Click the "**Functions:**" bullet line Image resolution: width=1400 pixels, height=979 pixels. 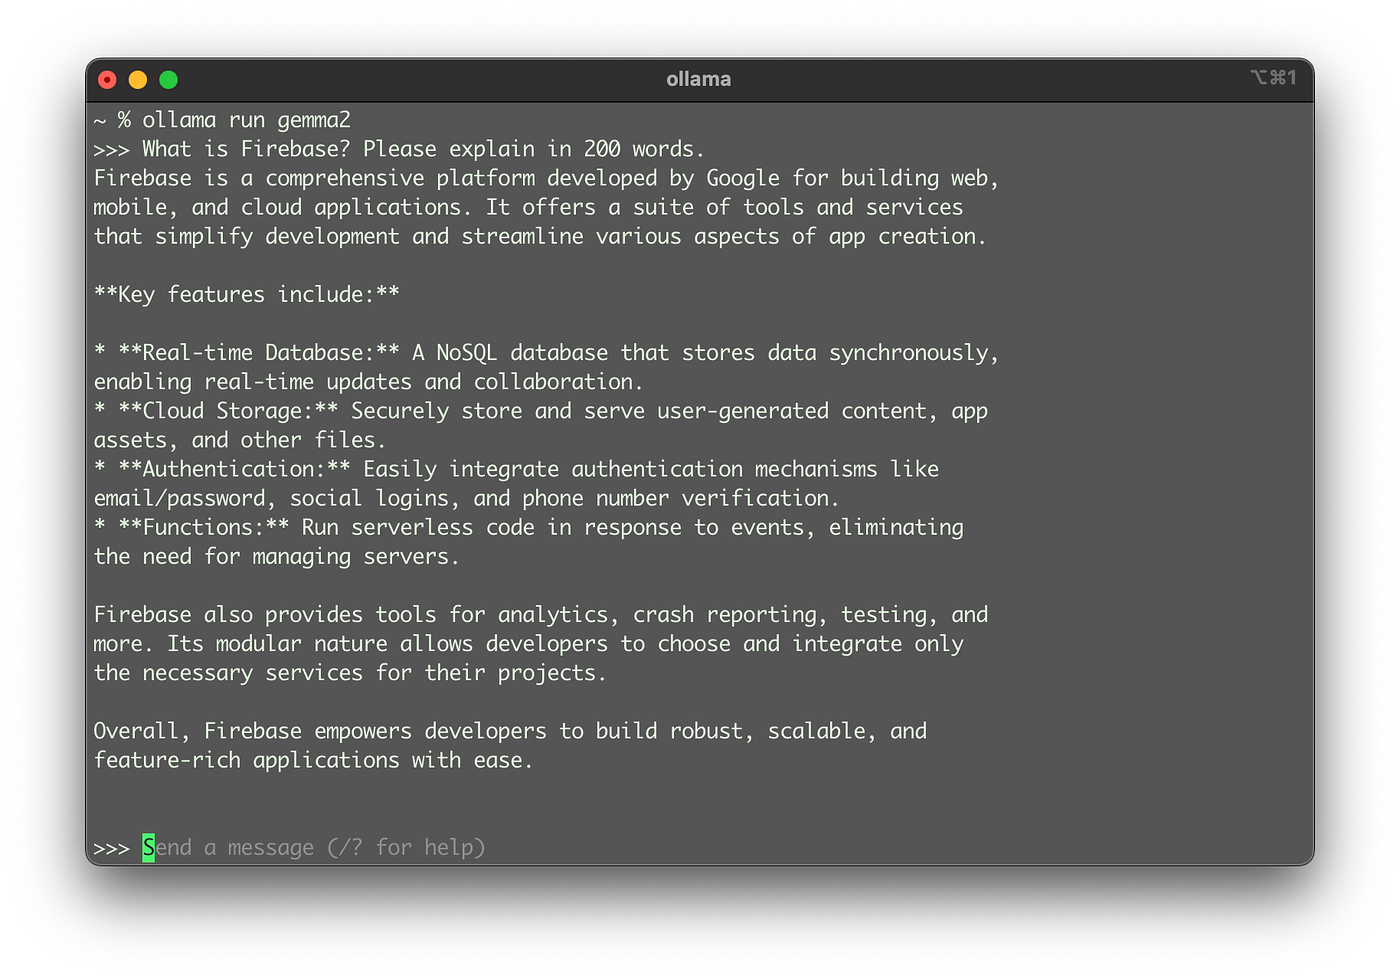[x=529, y=527]
